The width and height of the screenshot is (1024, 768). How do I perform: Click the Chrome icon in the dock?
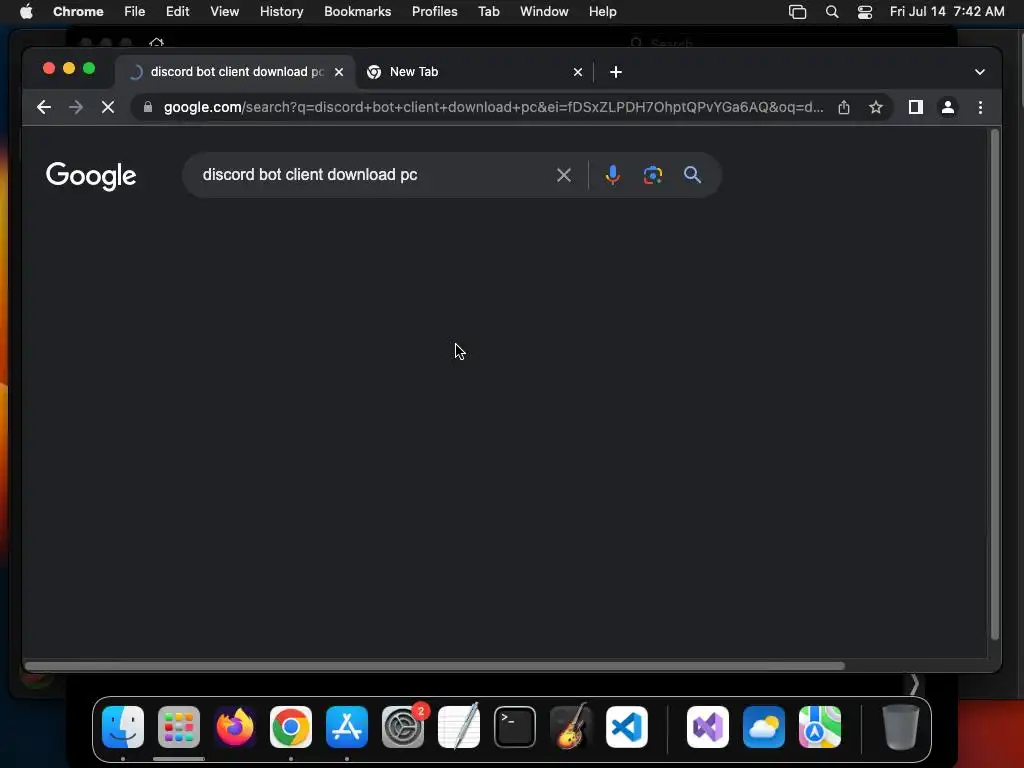291,727
